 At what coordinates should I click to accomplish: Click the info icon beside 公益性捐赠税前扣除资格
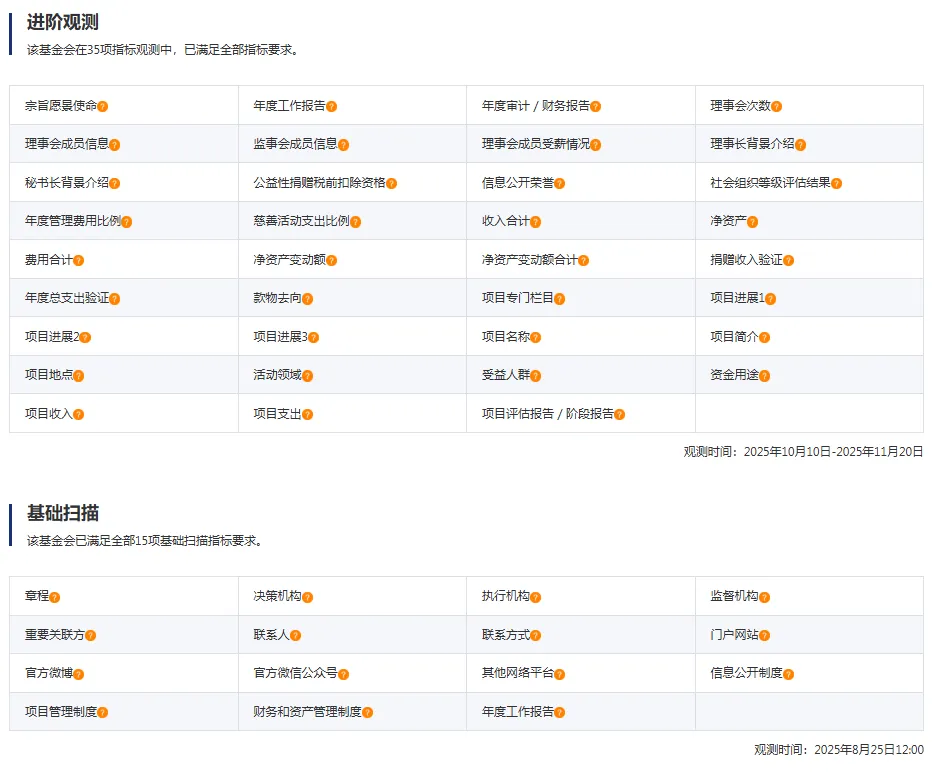click(391, 183)
